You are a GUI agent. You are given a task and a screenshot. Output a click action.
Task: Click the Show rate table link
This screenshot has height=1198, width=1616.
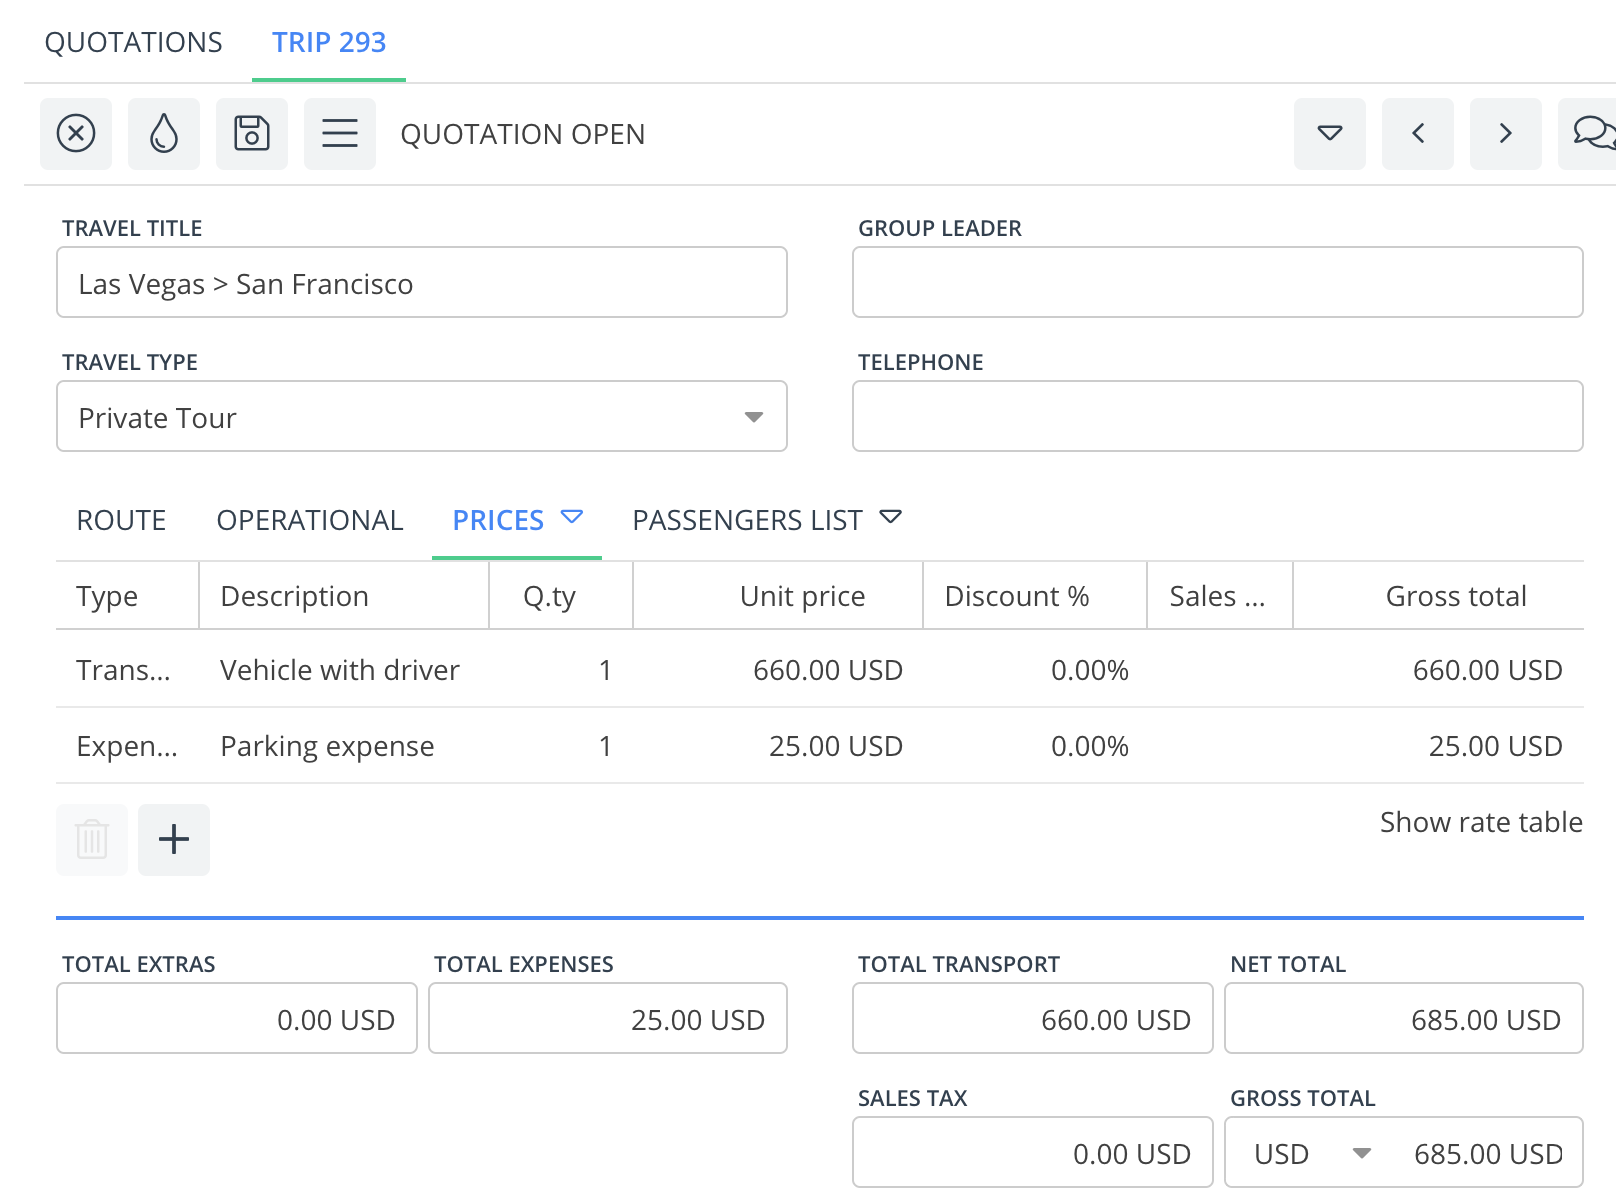tap(1480, 822)
